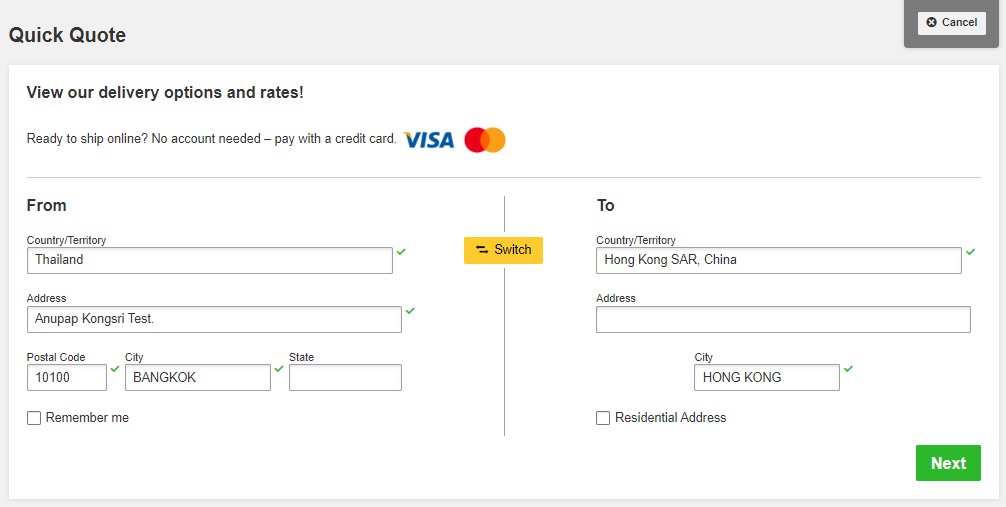Click the Cancel button
The width and height of the screenshot is (1006, 507).
[x=951, y=22]
